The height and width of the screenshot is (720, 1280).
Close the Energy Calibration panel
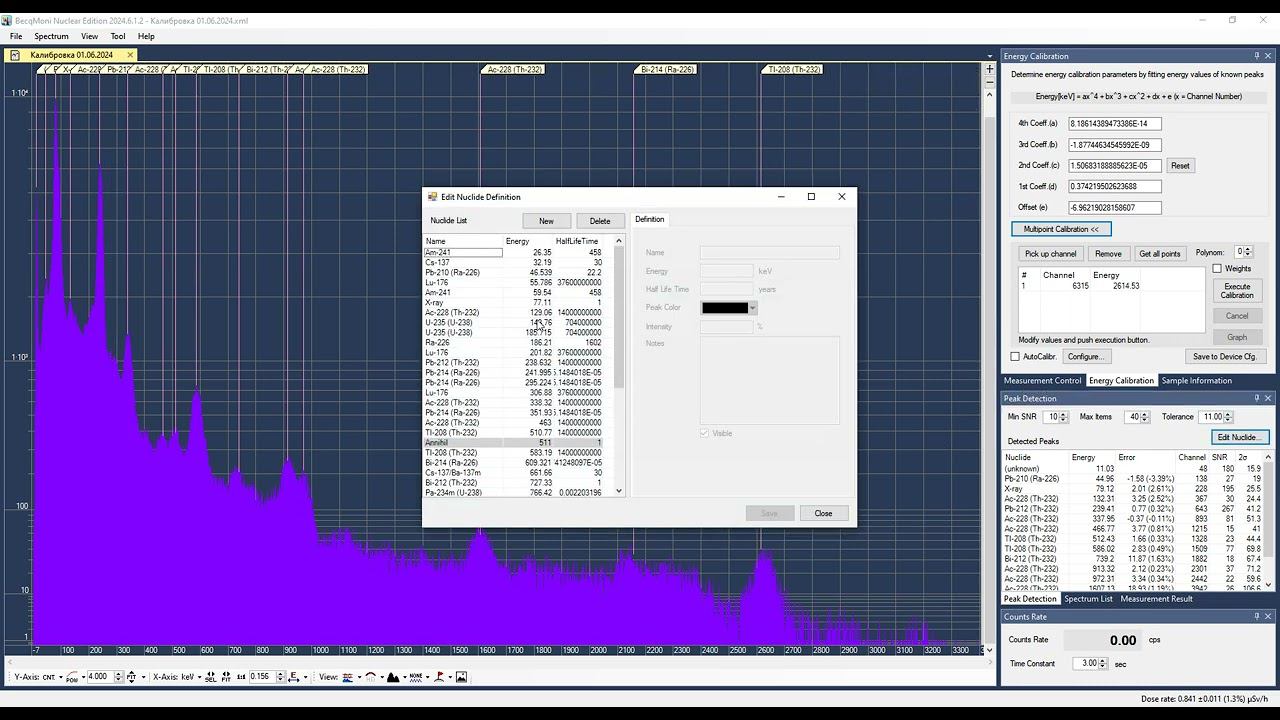click(x=1268, y=56)
